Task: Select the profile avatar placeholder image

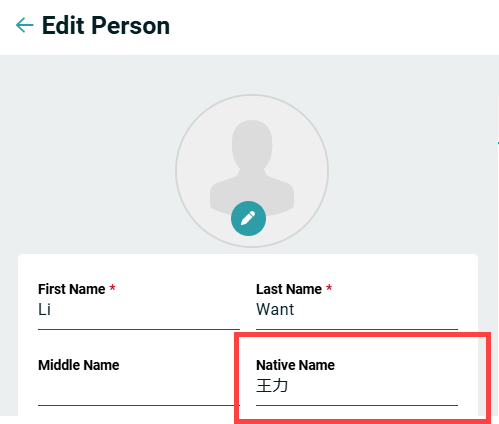Action: click(252, 171)
